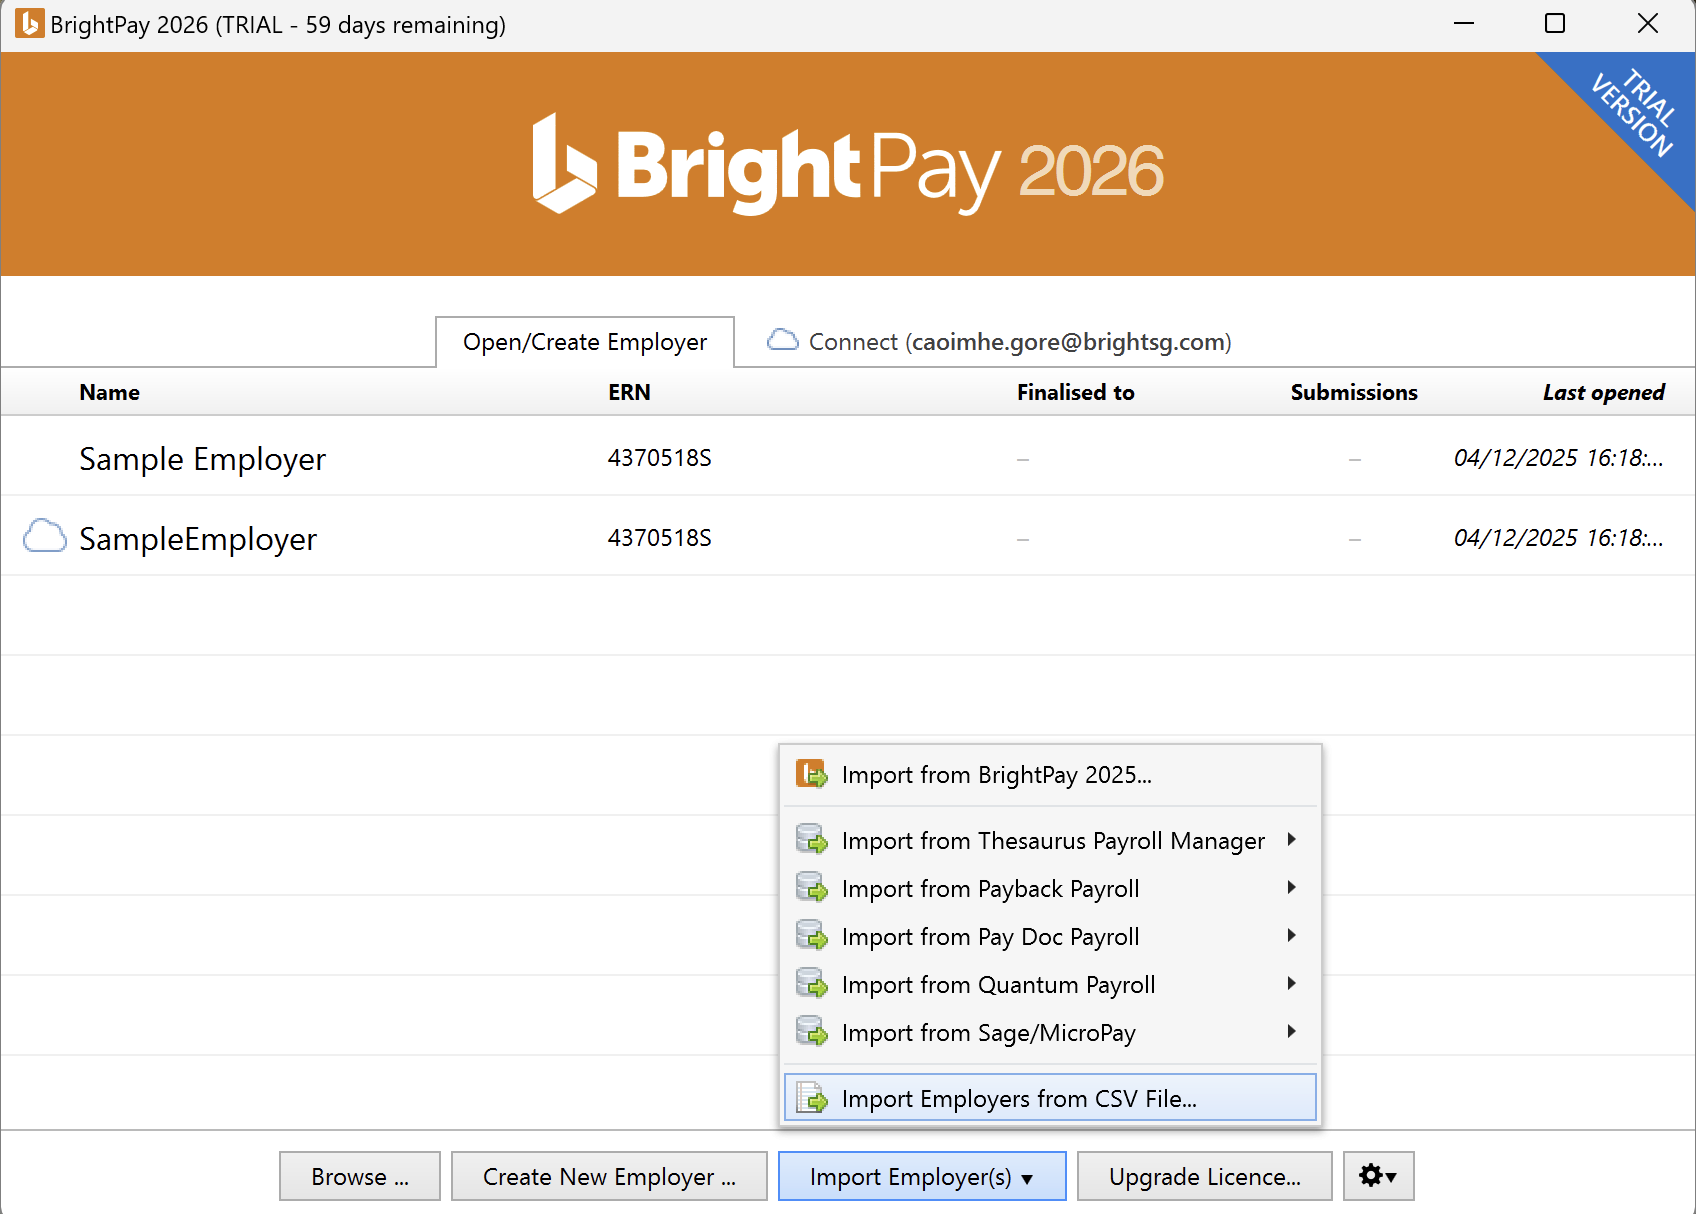
Task: Click the CSV file import icon
Action: (x=811, y=1098)
